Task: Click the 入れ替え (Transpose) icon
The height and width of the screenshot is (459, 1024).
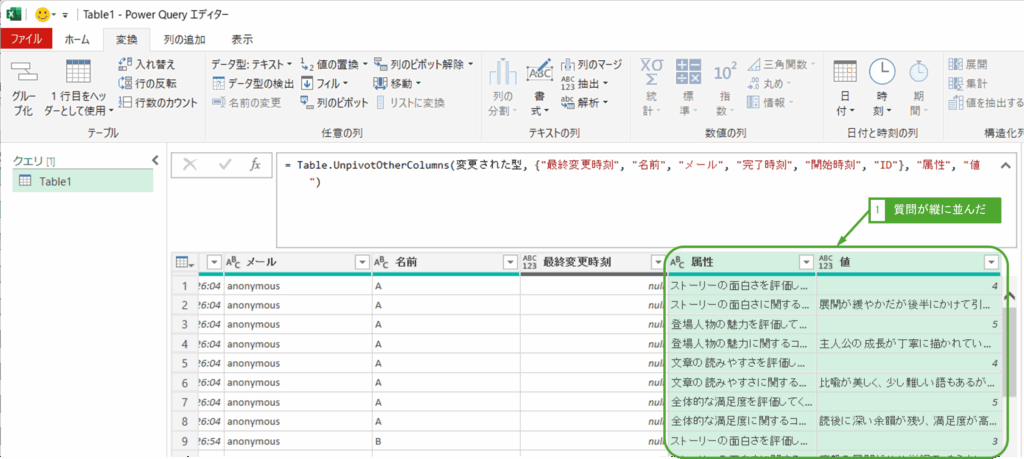Action: [126, 64]
